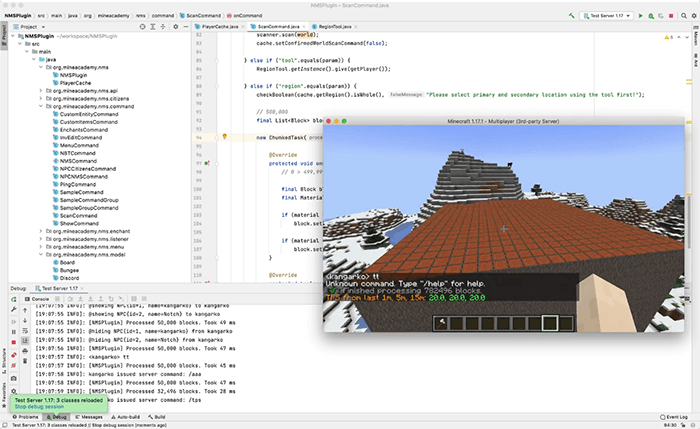Expand org.mineacademy.nms.api package

click(x=41, y=91)
